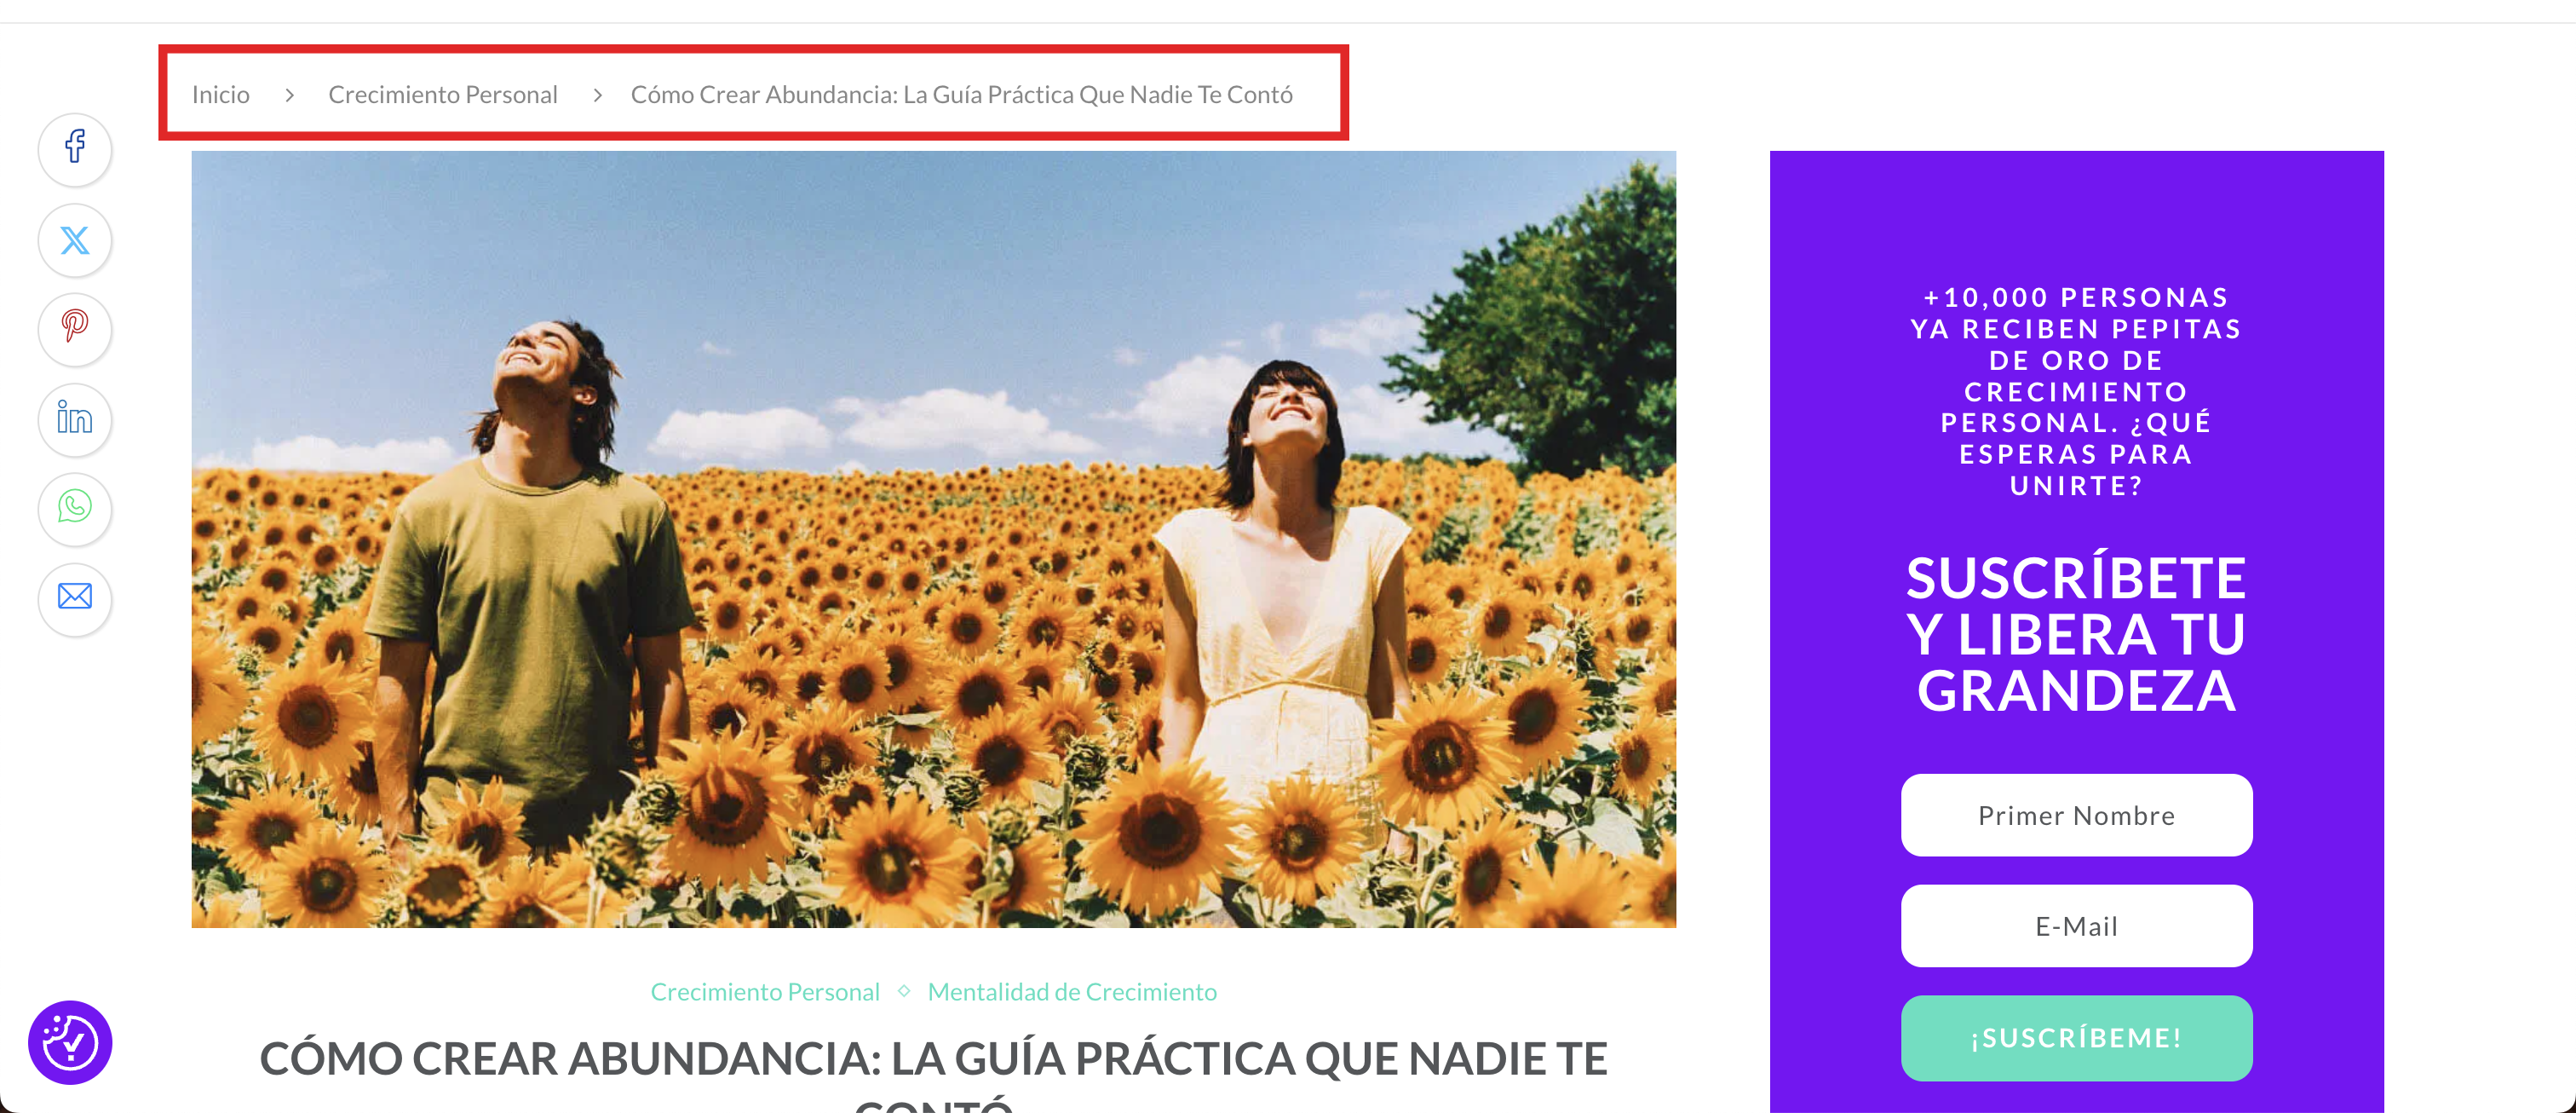Focus the Primer Nombre input field
This screenshot has height=1113, width=2576.
[x=2076, y=815]
